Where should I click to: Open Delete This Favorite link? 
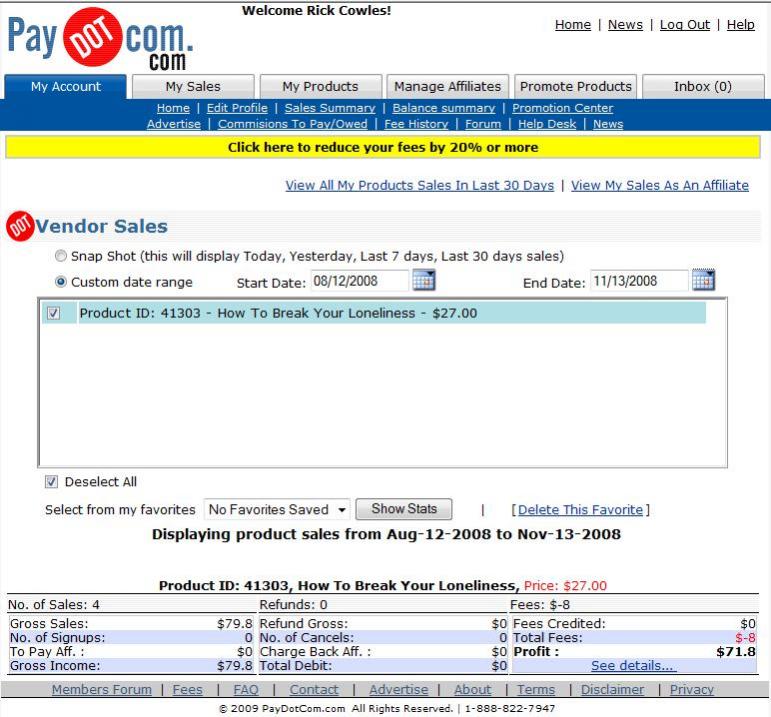point(580,510)
